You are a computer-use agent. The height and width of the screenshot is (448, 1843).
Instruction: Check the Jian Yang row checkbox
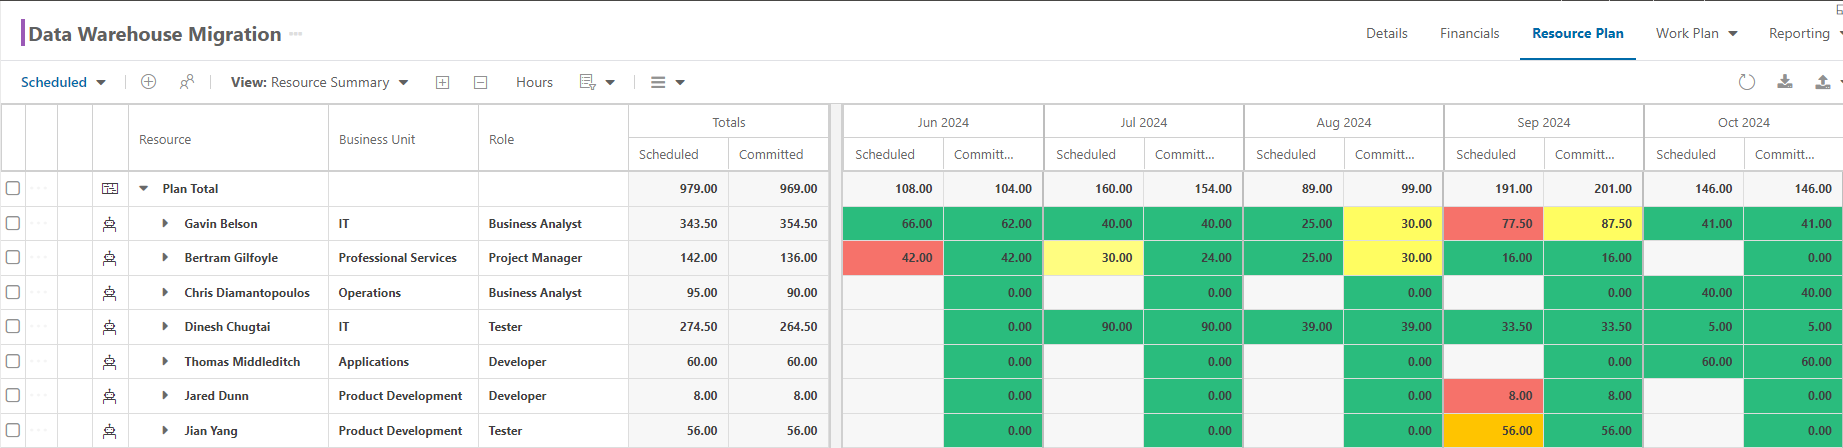point(13,430)
